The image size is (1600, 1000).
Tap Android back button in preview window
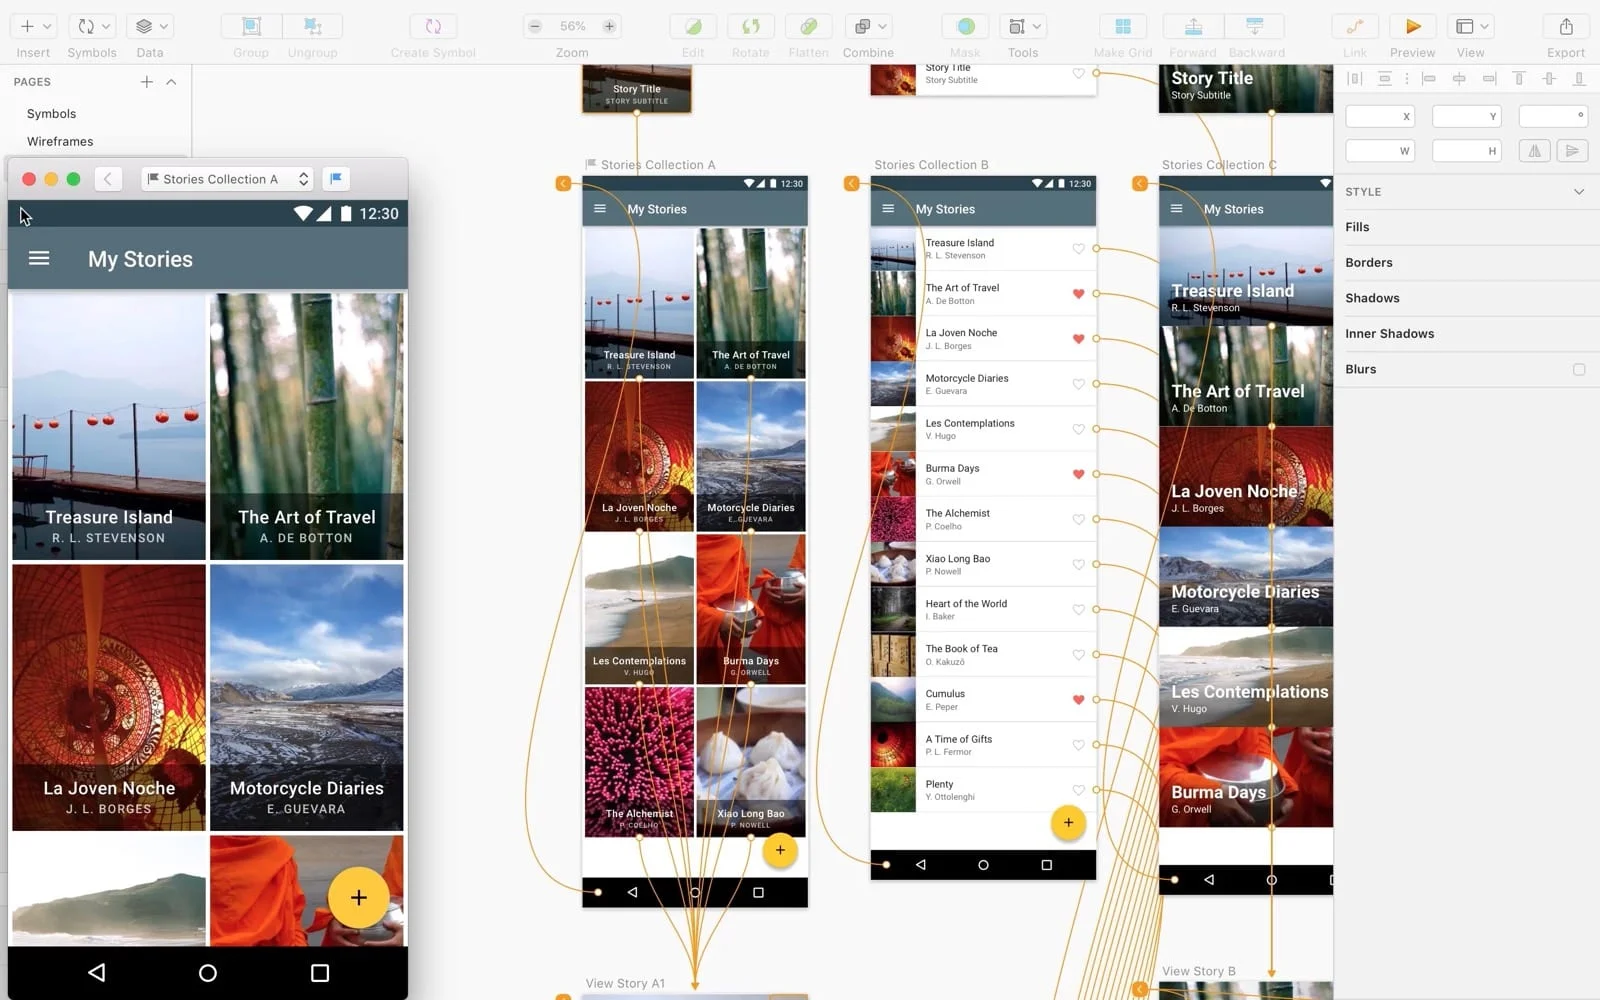coord(96,972)
